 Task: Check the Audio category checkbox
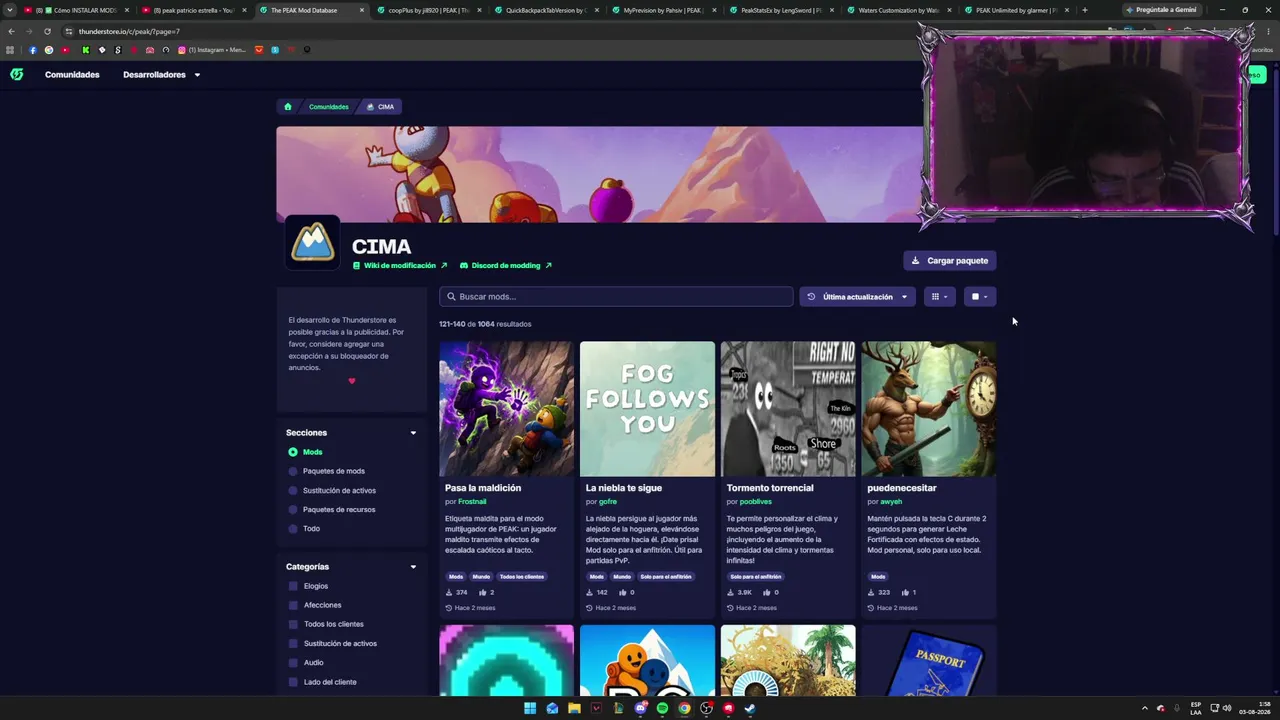coord(293,662)
